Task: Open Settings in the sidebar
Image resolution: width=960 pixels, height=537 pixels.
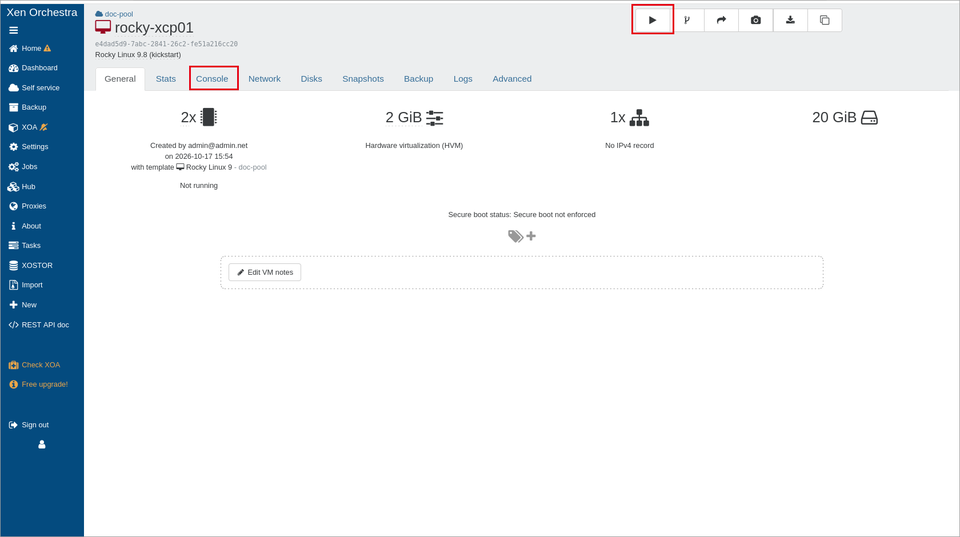Action: pos(28,147)
